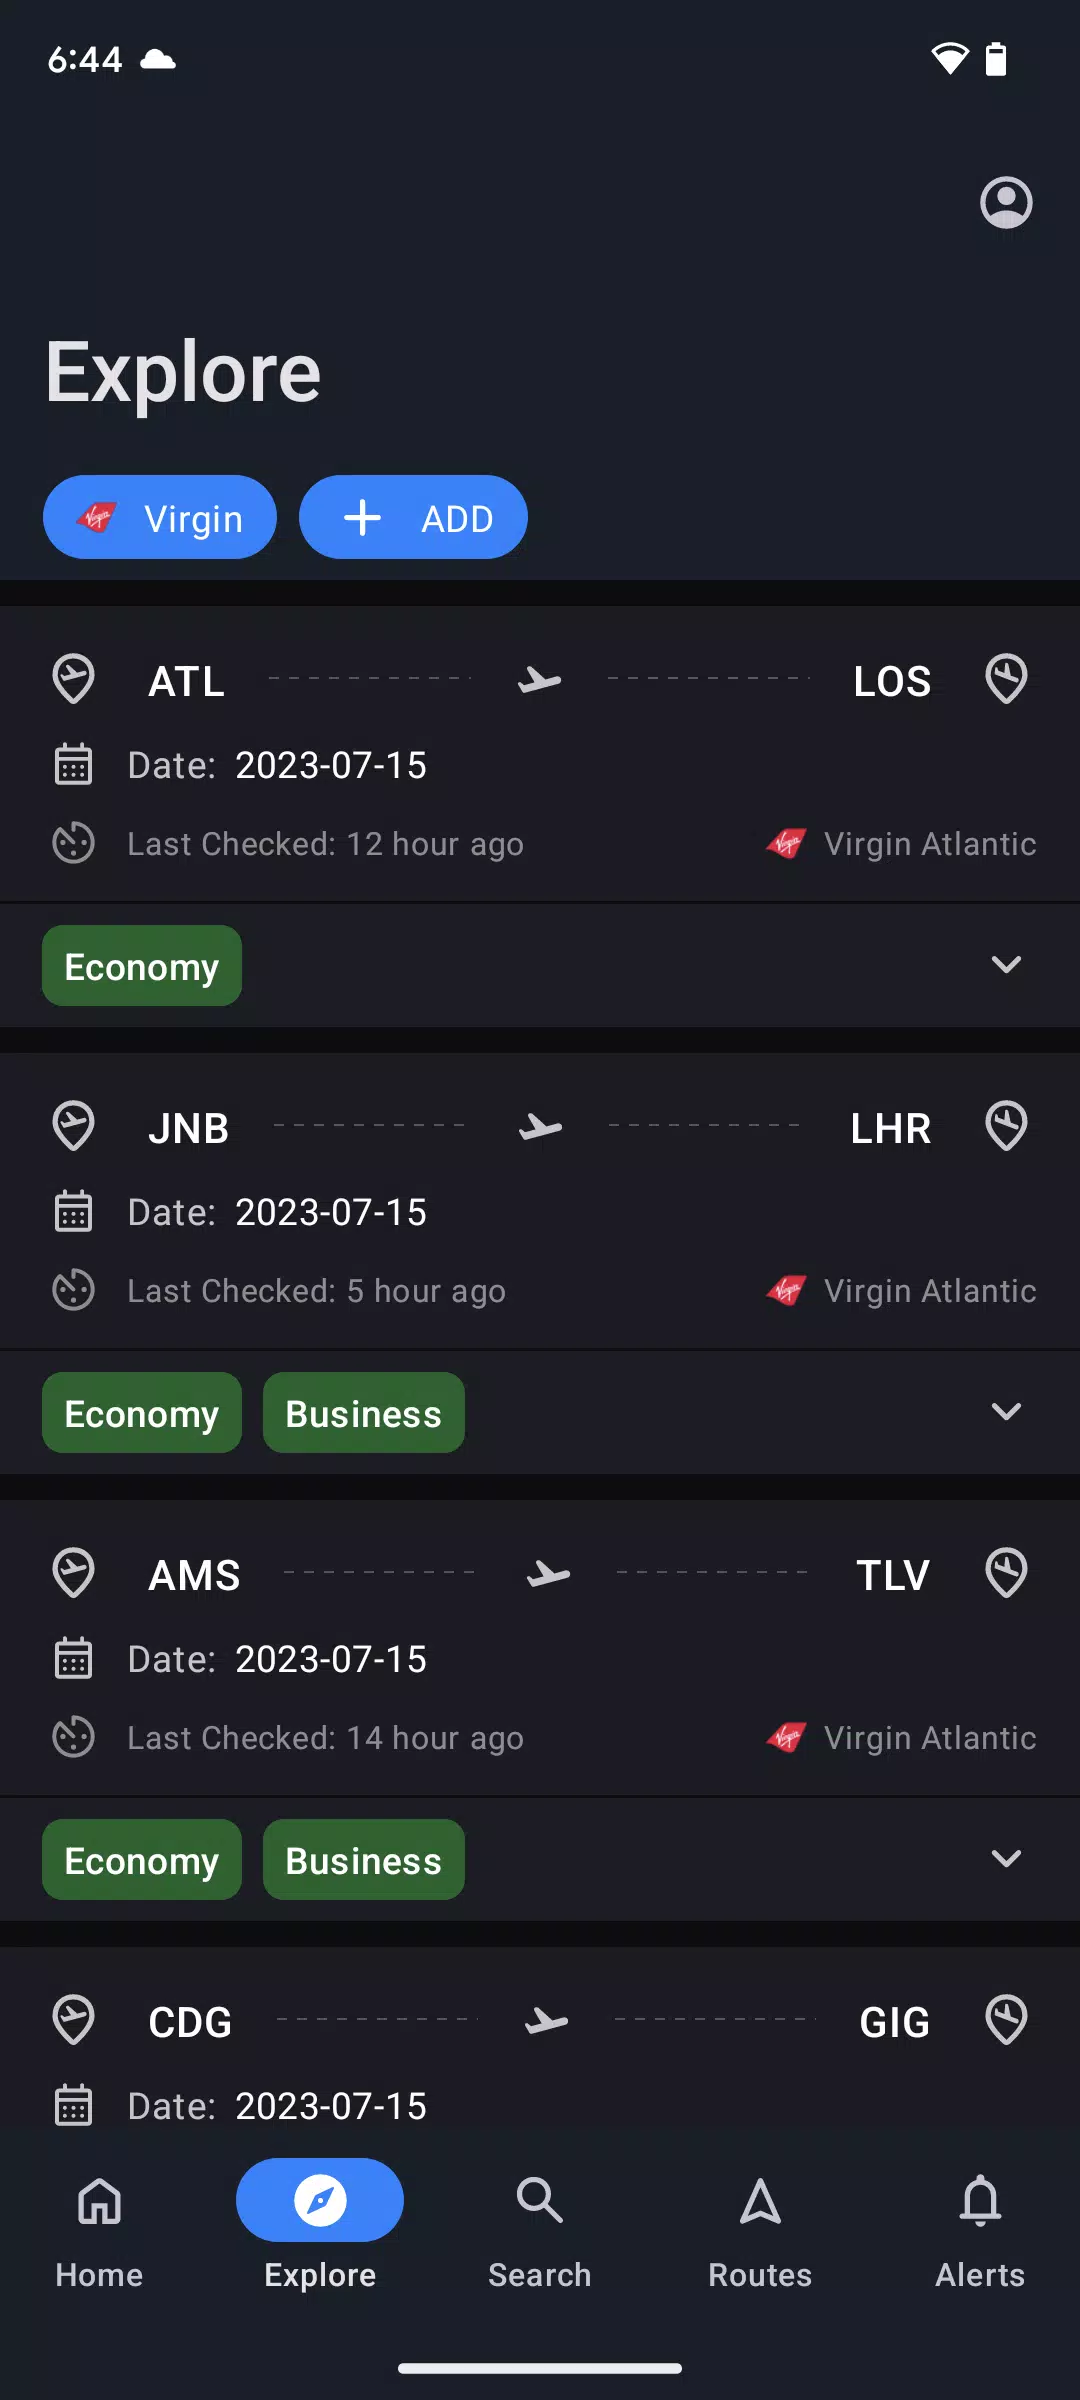This screenshot has width=1080, height=2400.
Task: Tap the Virgin Atlantic logo on ATL flight
Action: (787, 844)
